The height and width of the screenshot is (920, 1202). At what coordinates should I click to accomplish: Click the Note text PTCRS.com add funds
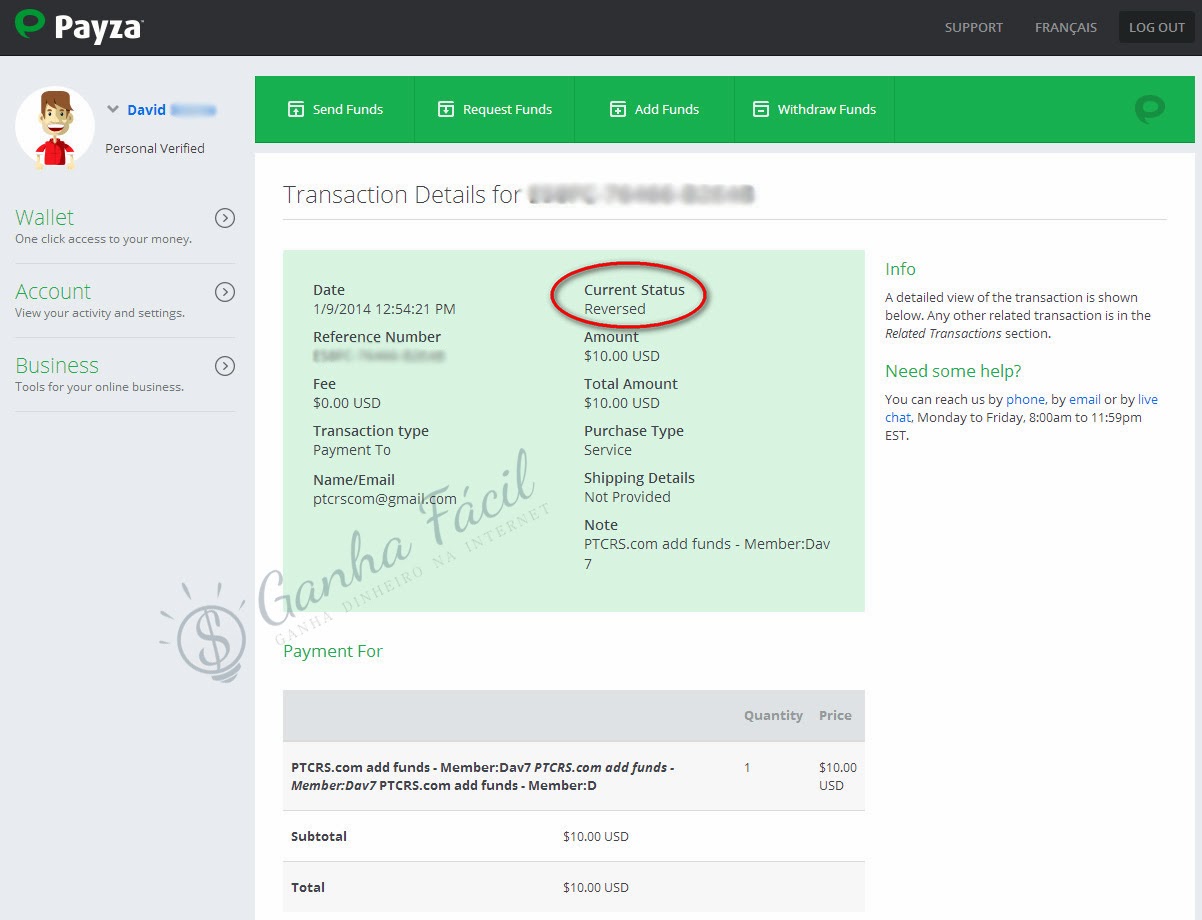click(707, 554)
